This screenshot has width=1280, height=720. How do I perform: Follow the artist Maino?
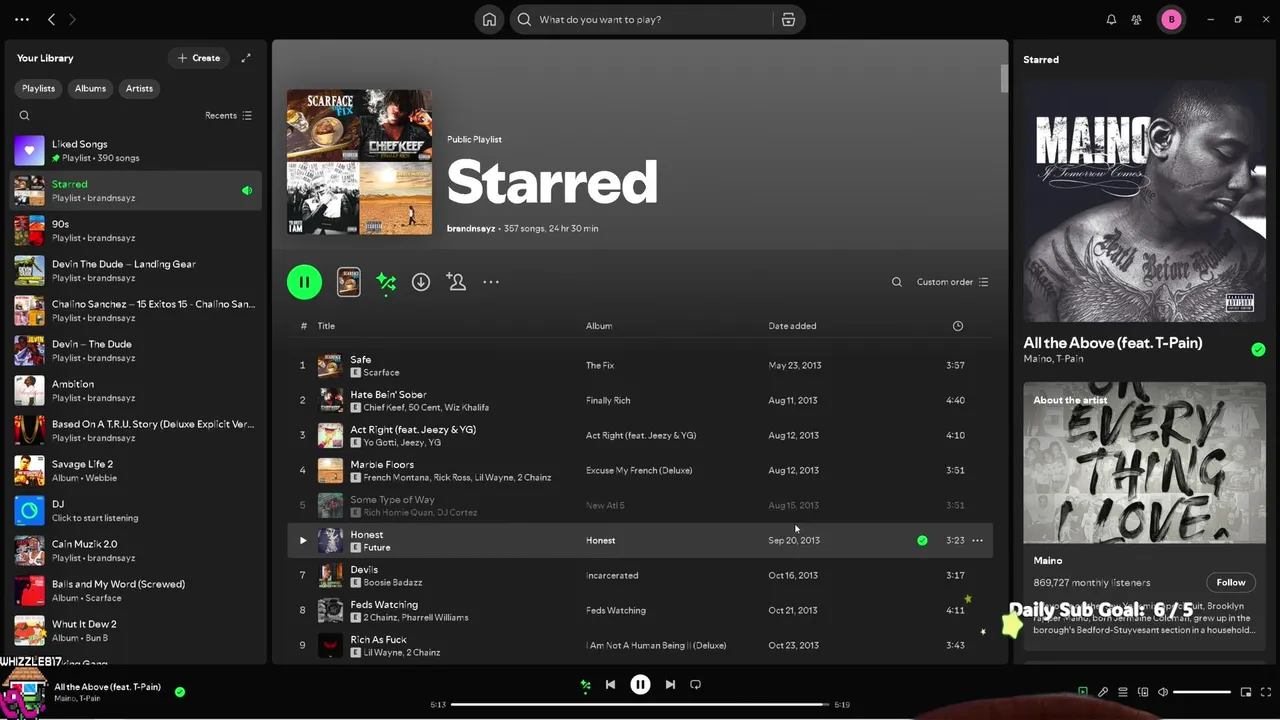pyautogui.click(x=1231, y=582)
